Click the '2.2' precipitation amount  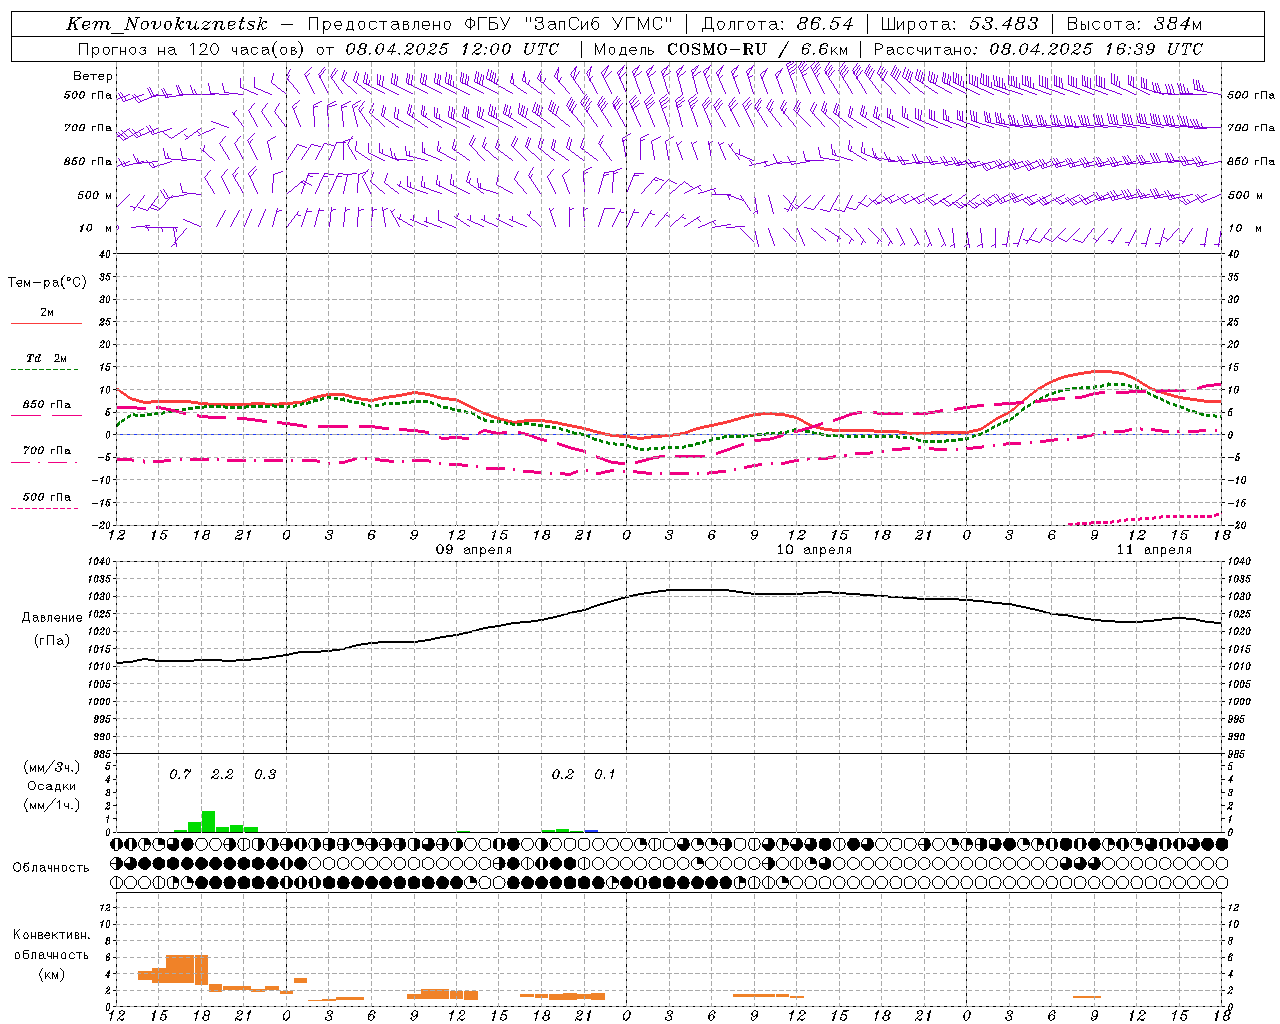pos(222,774)
